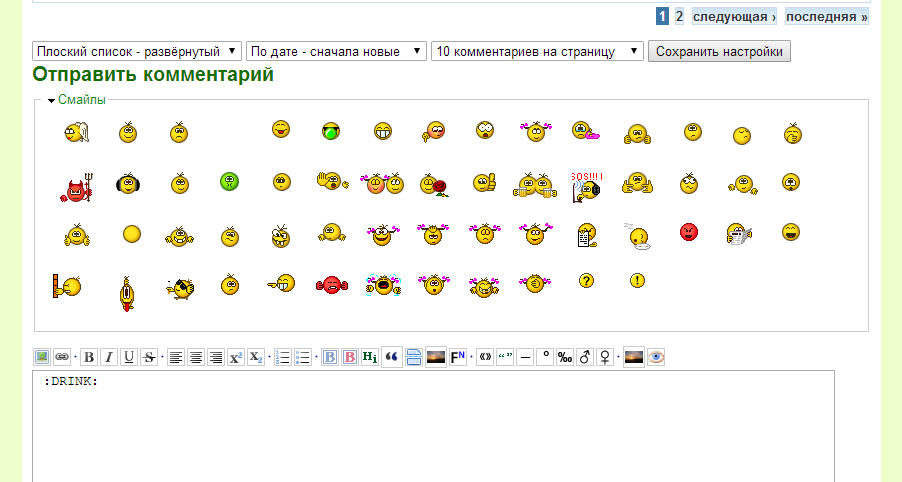This screenshot has width=902, height=482.
Task: Insert the smiley wearing headphones
Action: pos(128,183)
